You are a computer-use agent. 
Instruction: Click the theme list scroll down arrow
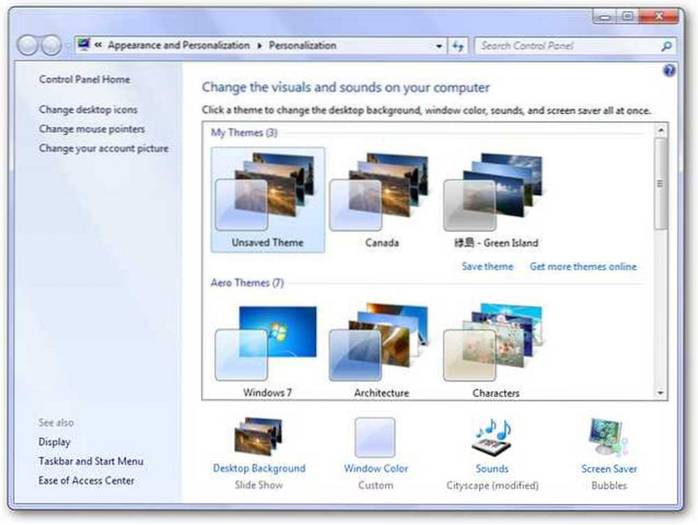(660, 394)
